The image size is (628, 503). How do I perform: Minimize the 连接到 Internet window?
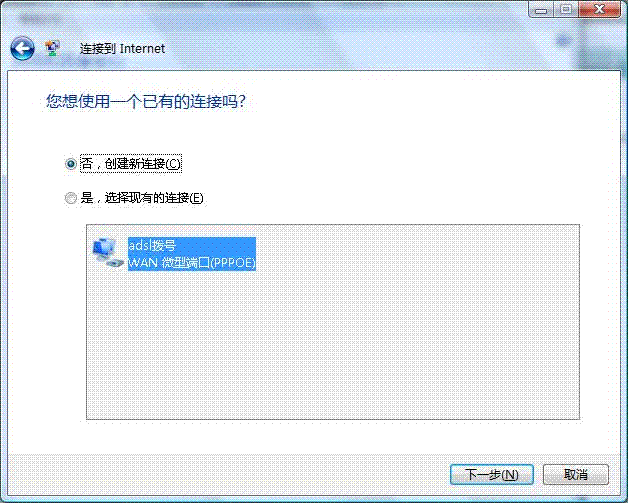pyautogui.click(x=541, y=10)
